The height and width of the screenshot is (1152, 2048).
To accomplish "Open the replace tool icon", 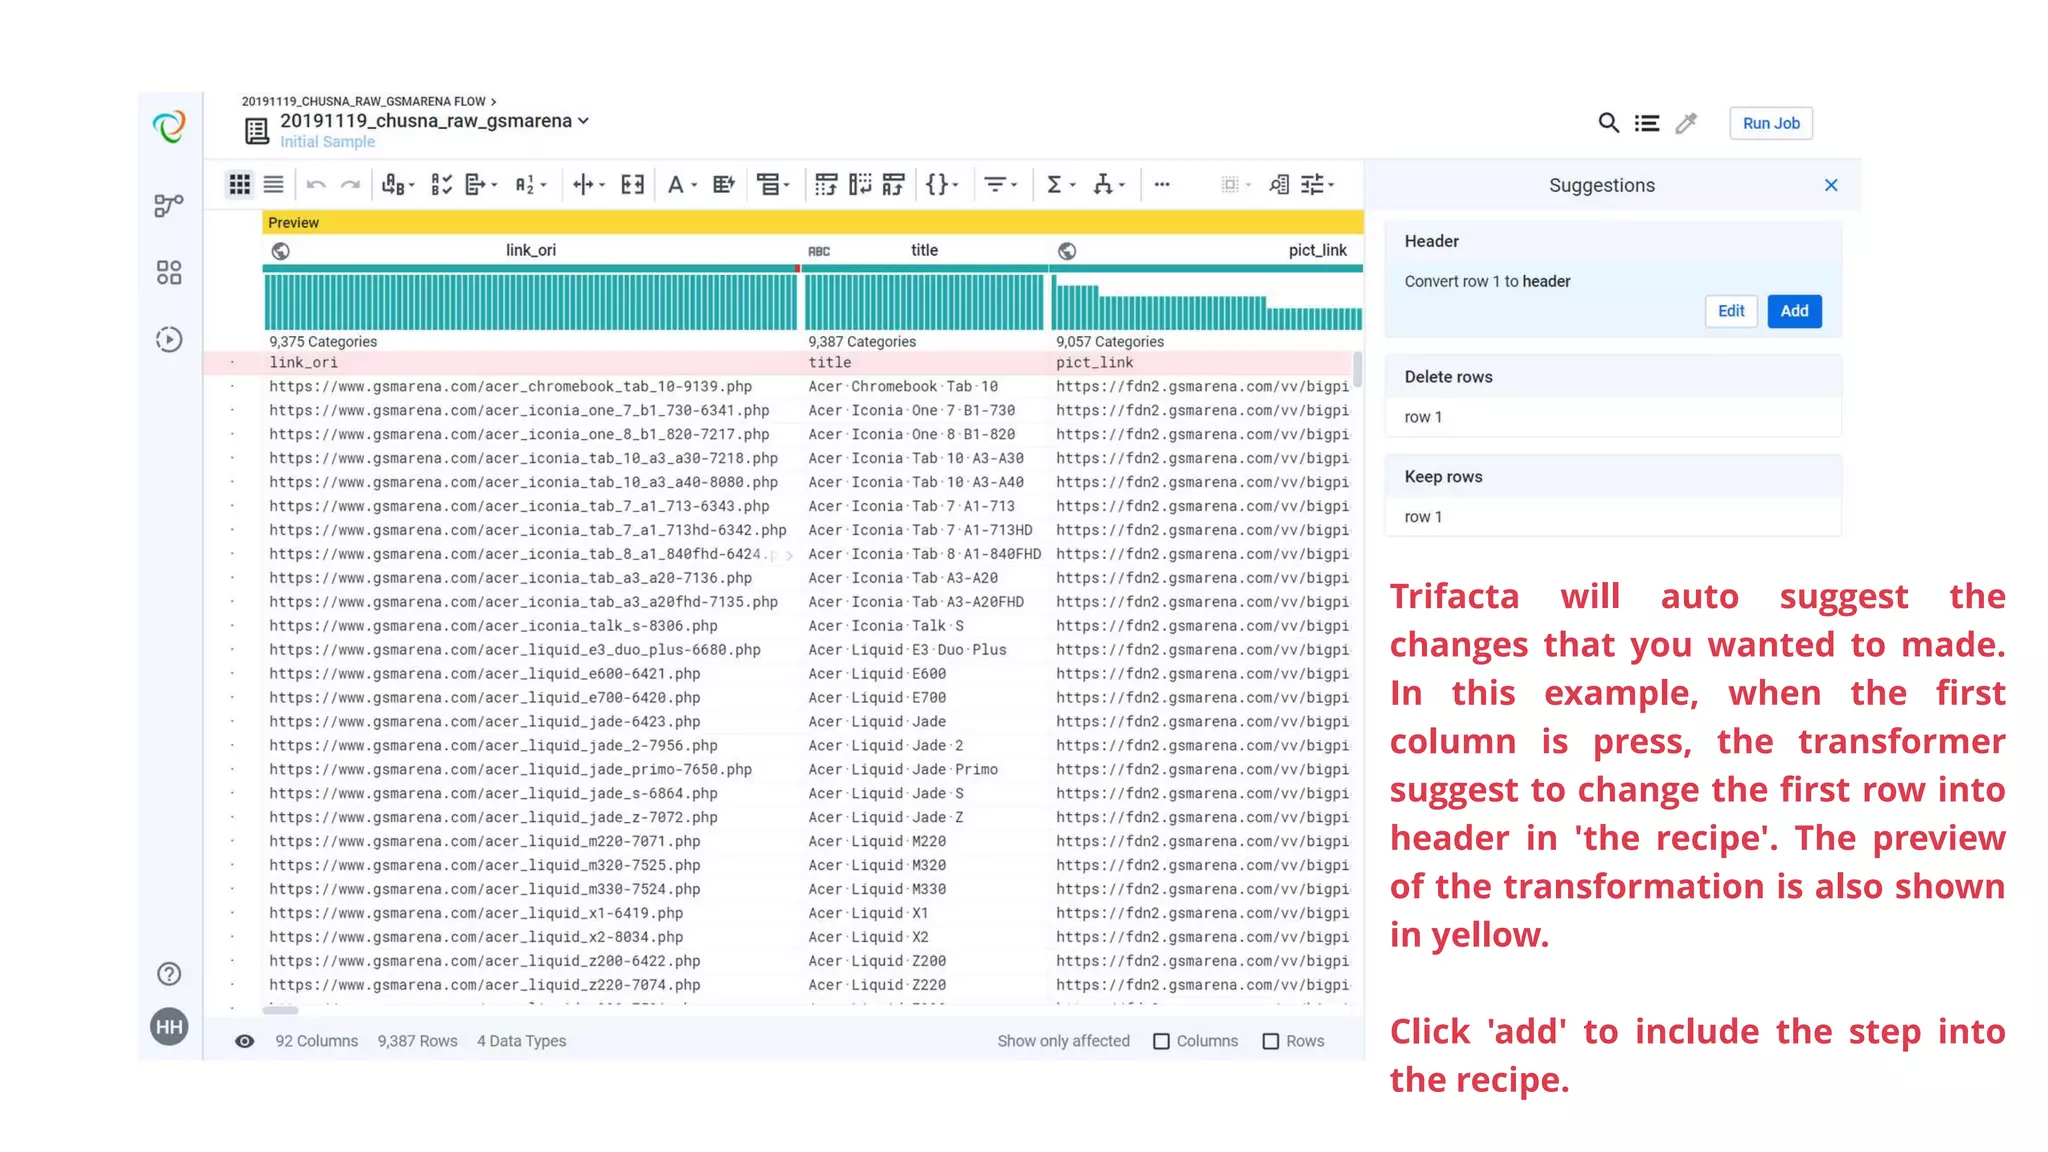I will [x=397, y=184].
